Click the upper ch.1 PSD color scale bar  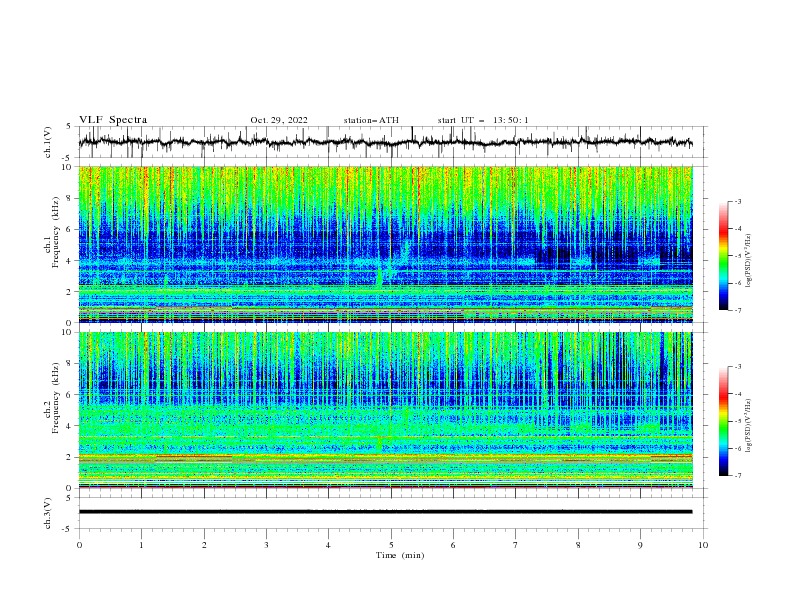pyautogui.click(x=724, y=256)
